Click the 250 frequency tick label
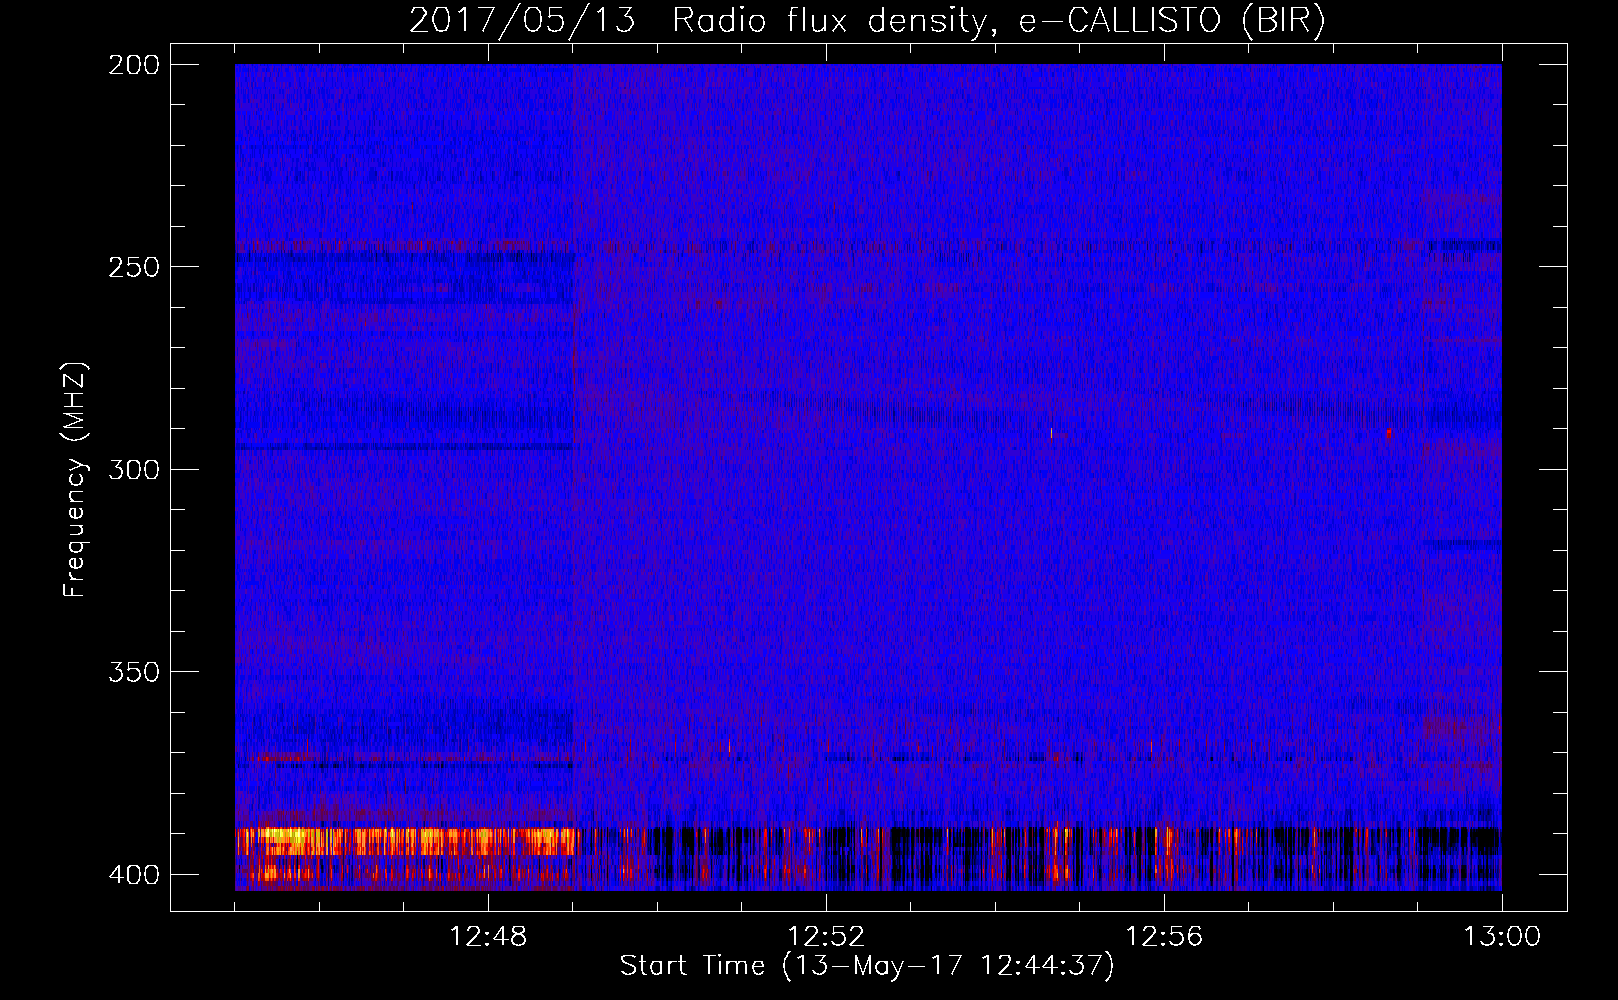 134,267
